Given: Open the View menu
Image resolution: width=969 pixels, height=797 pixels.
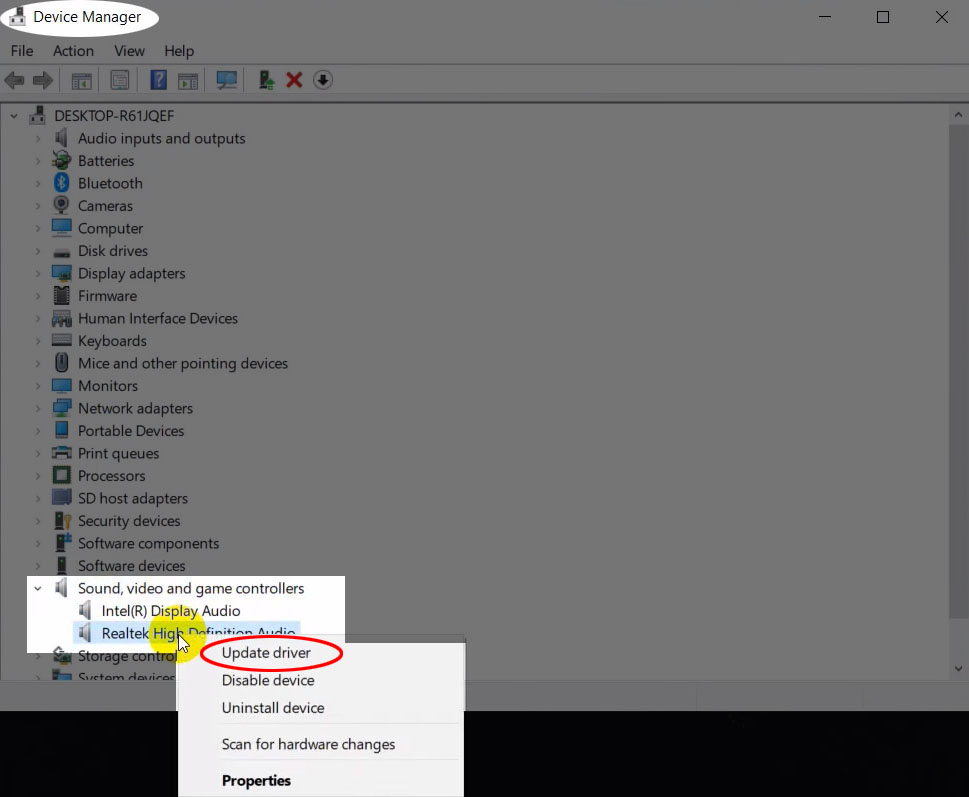Looking at the screenshot, I should tap(129, 51).
